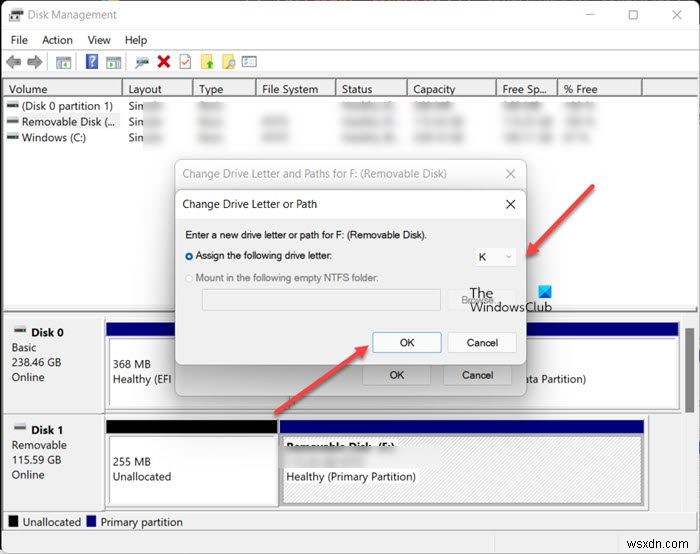Viewport: 700px width, 554px height.
Task: Click the empty NTFS folder path field
Action: pyautogui.click(x=321, y=300)
